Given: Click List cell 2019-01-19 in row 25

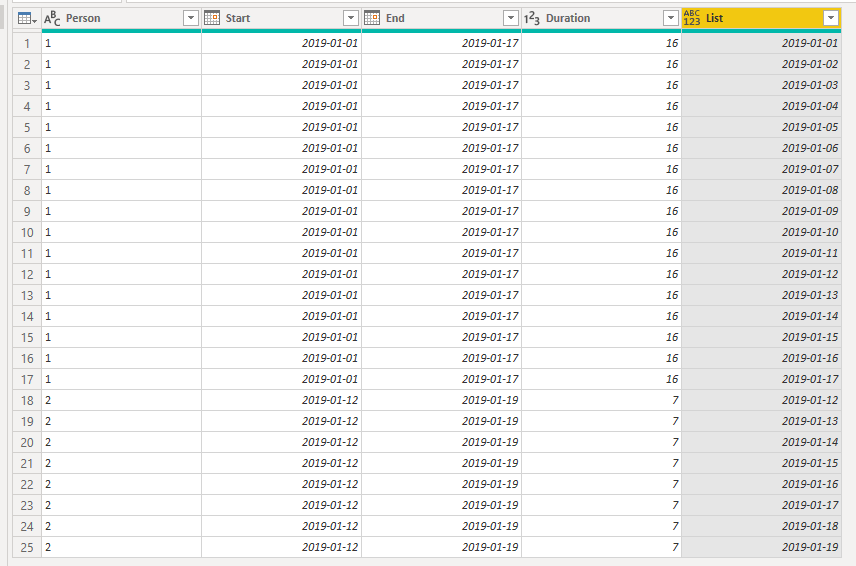Looking at the screenshot, I should coord(761,547).
